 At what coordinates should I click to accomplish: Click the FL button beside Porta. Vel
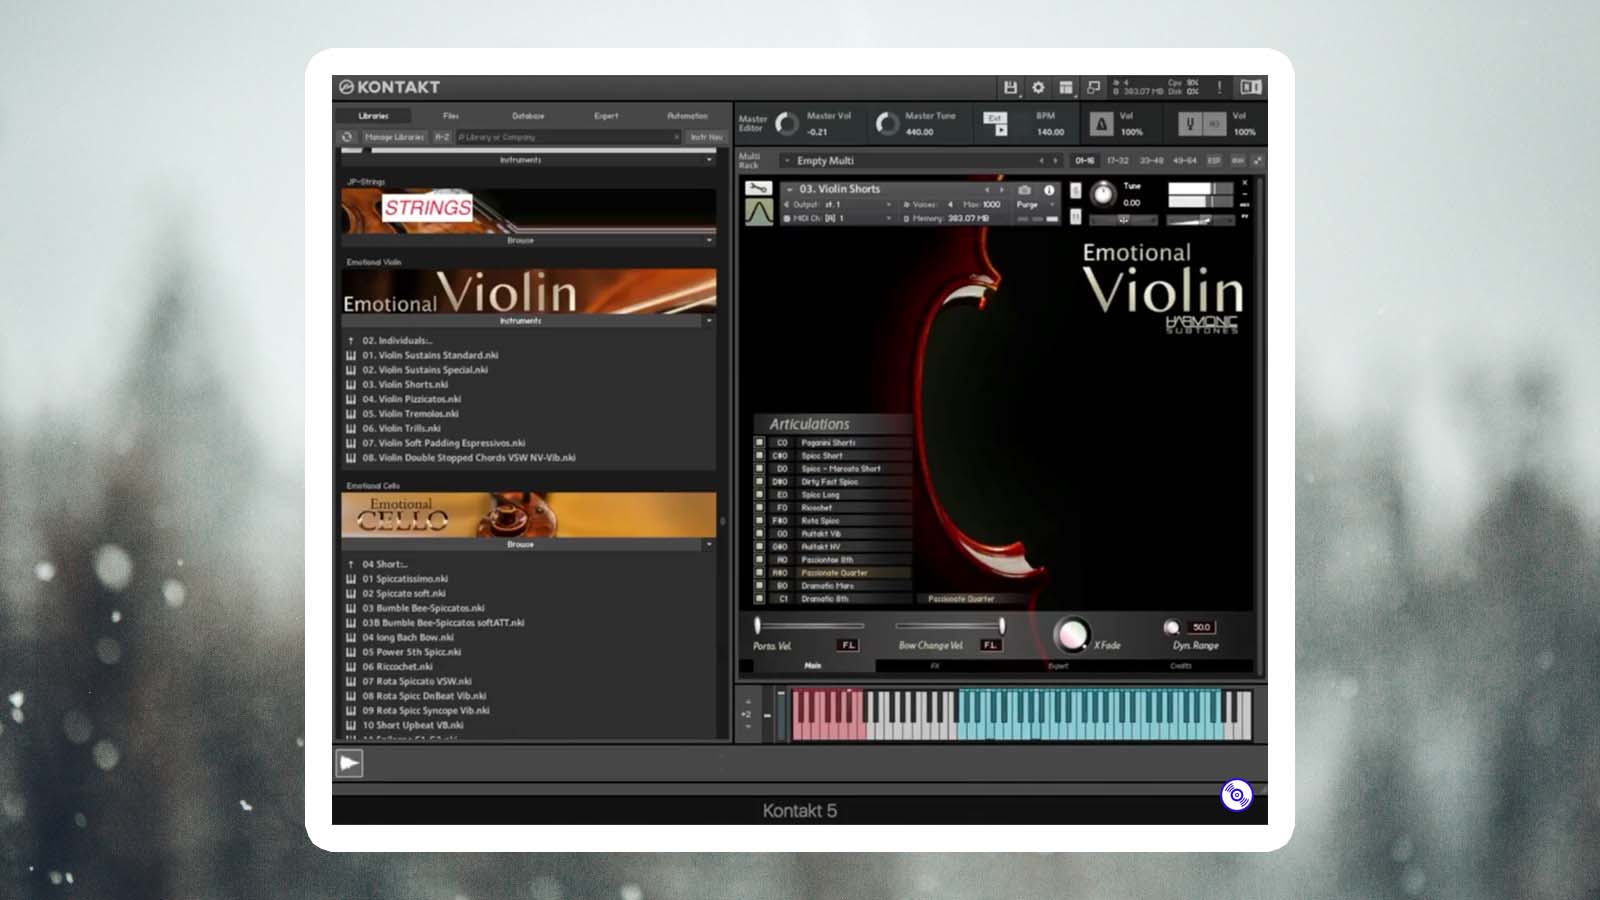click(848, 645)
